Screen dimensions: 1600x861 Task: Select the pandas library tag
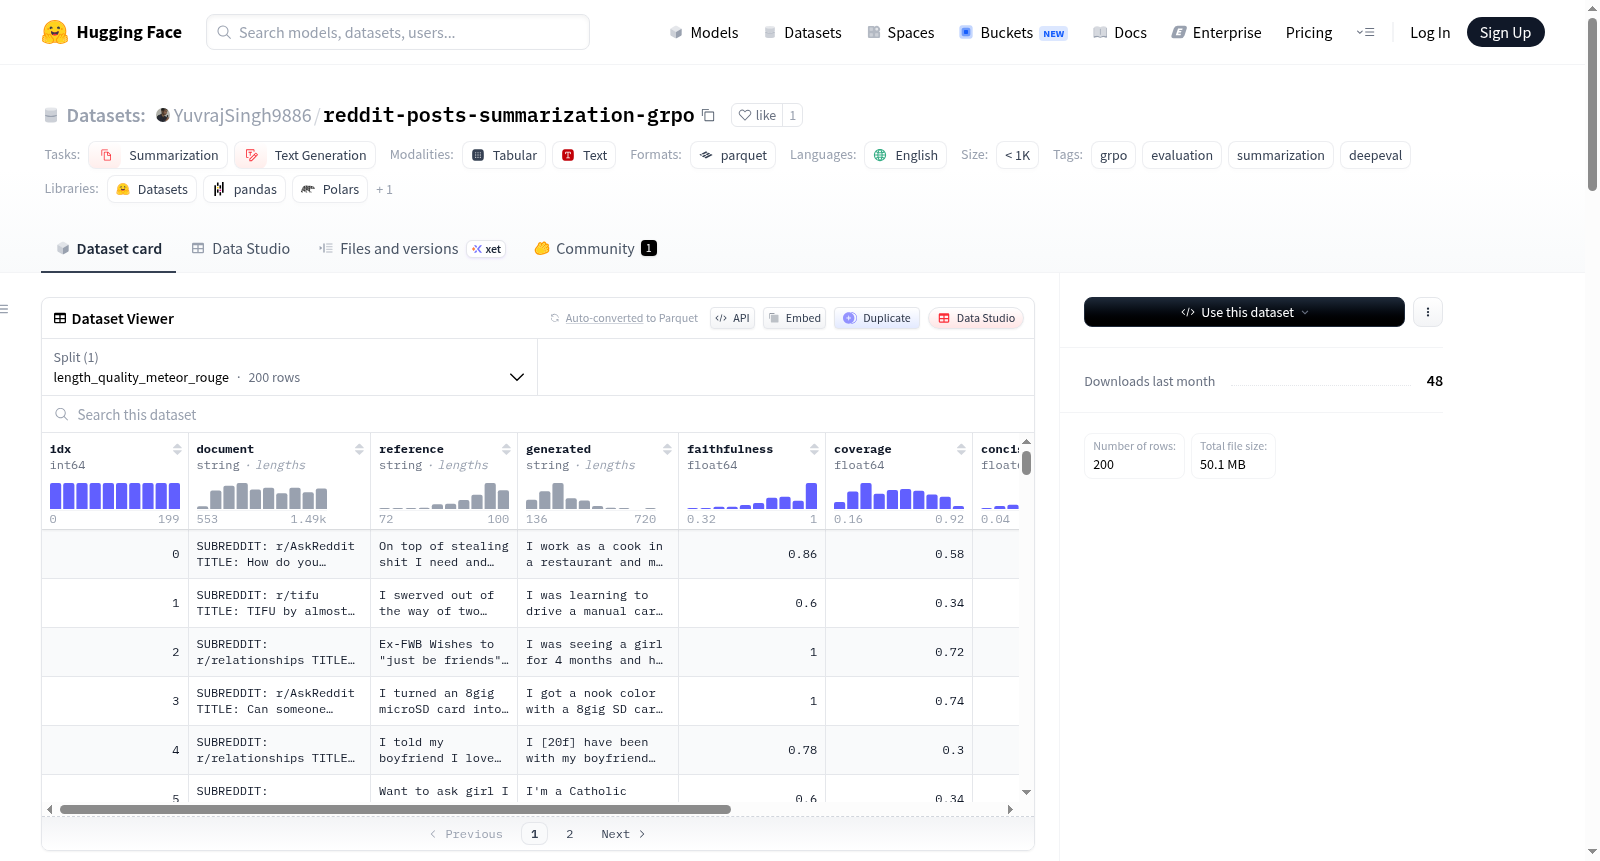(244, 189)
